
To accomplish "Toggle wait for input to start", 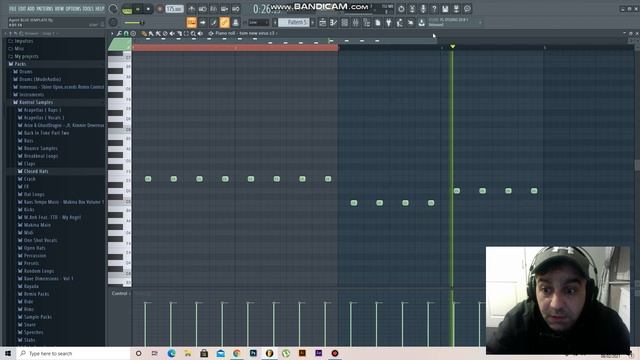I will pos(202,9).
